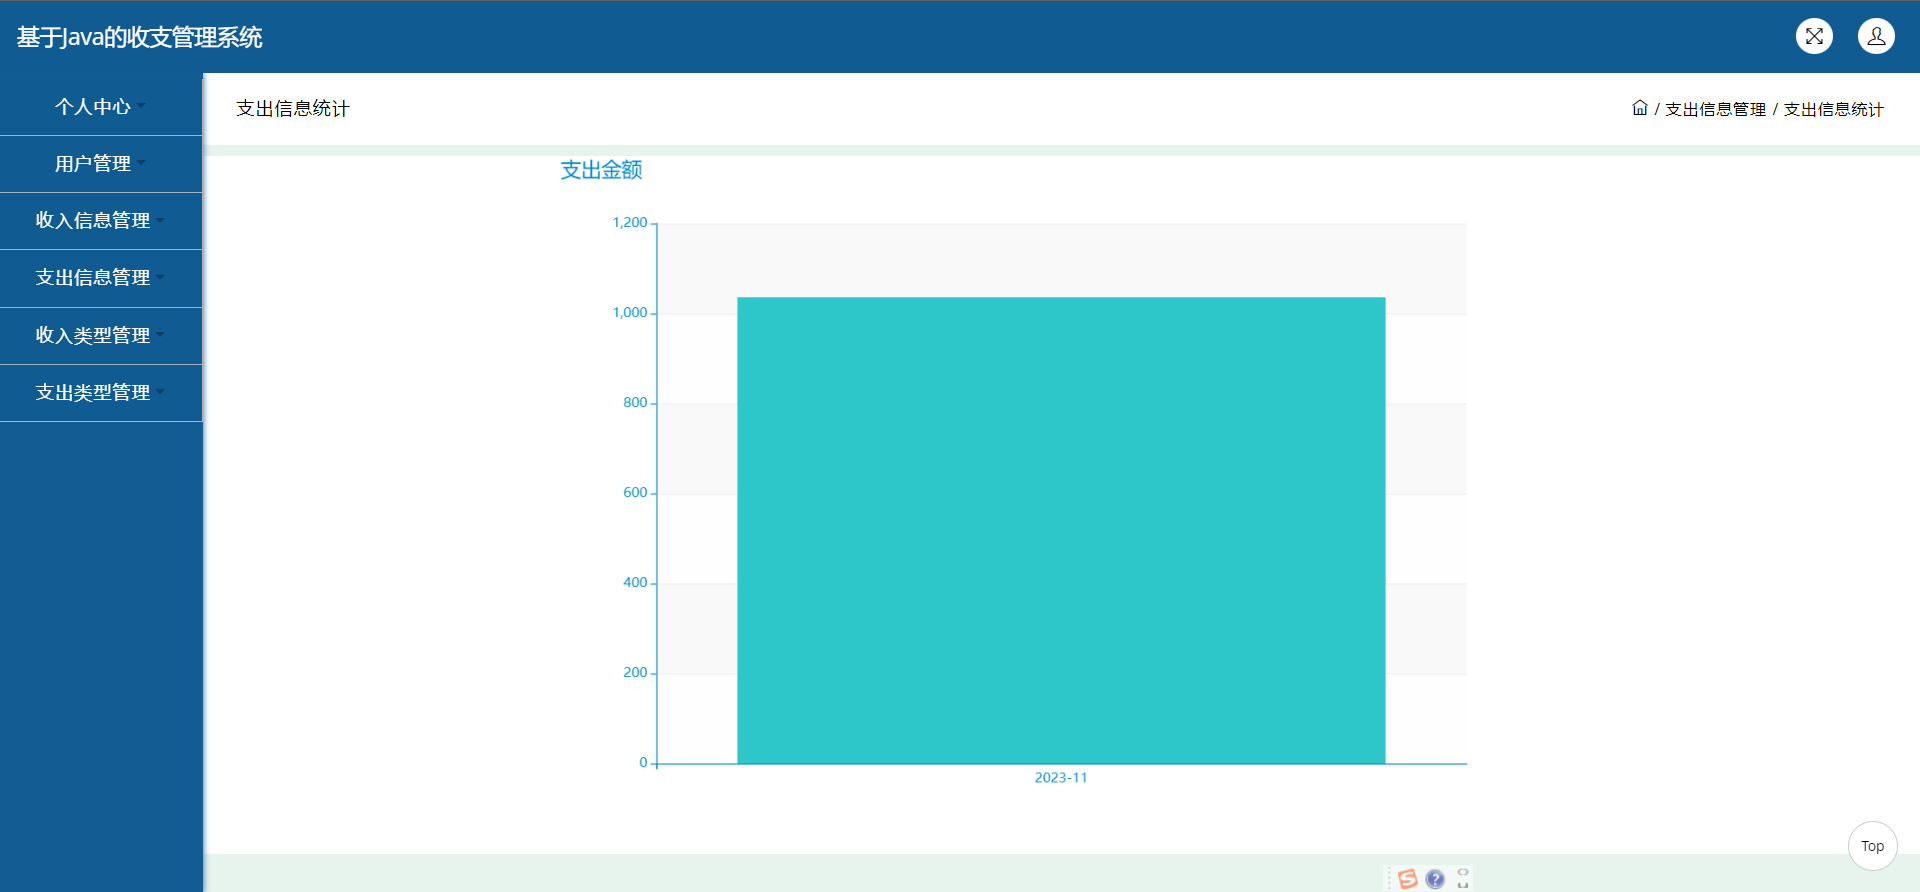Click the 2023-11 x-axis label
Screen dimensions: 1920x892
(1061, 778)
